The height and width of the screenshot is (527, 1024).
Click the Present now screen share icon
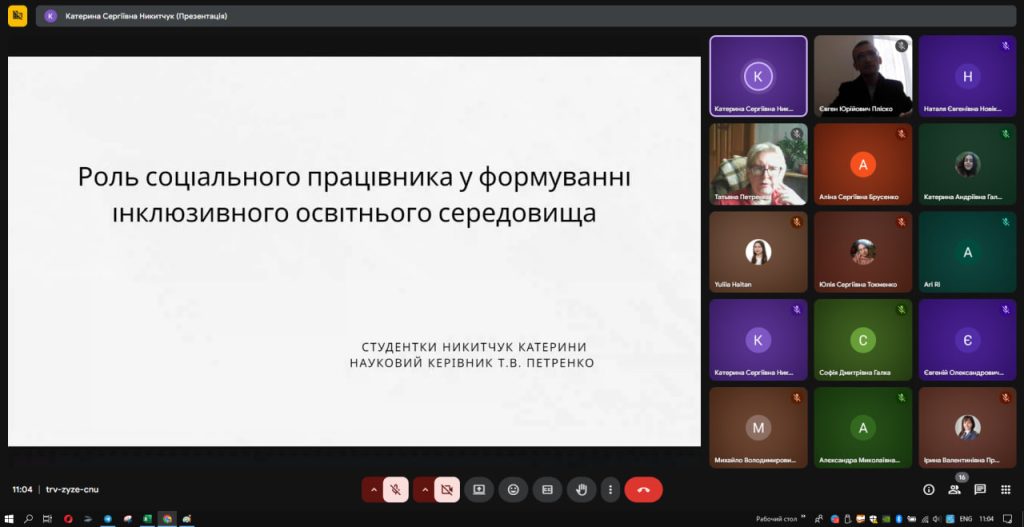(479, 490)
